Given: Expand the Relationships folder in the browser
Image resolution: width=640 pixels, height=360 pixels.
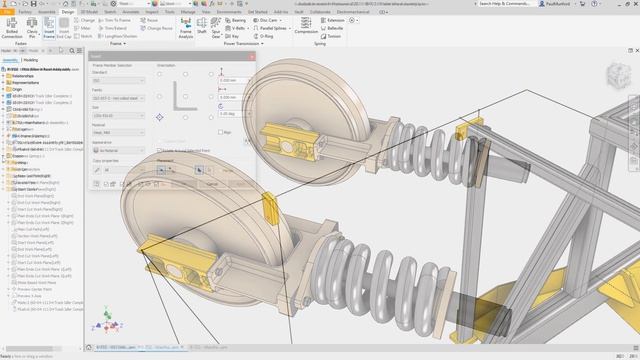Looking at the screenshot, I should pos(3,76).
